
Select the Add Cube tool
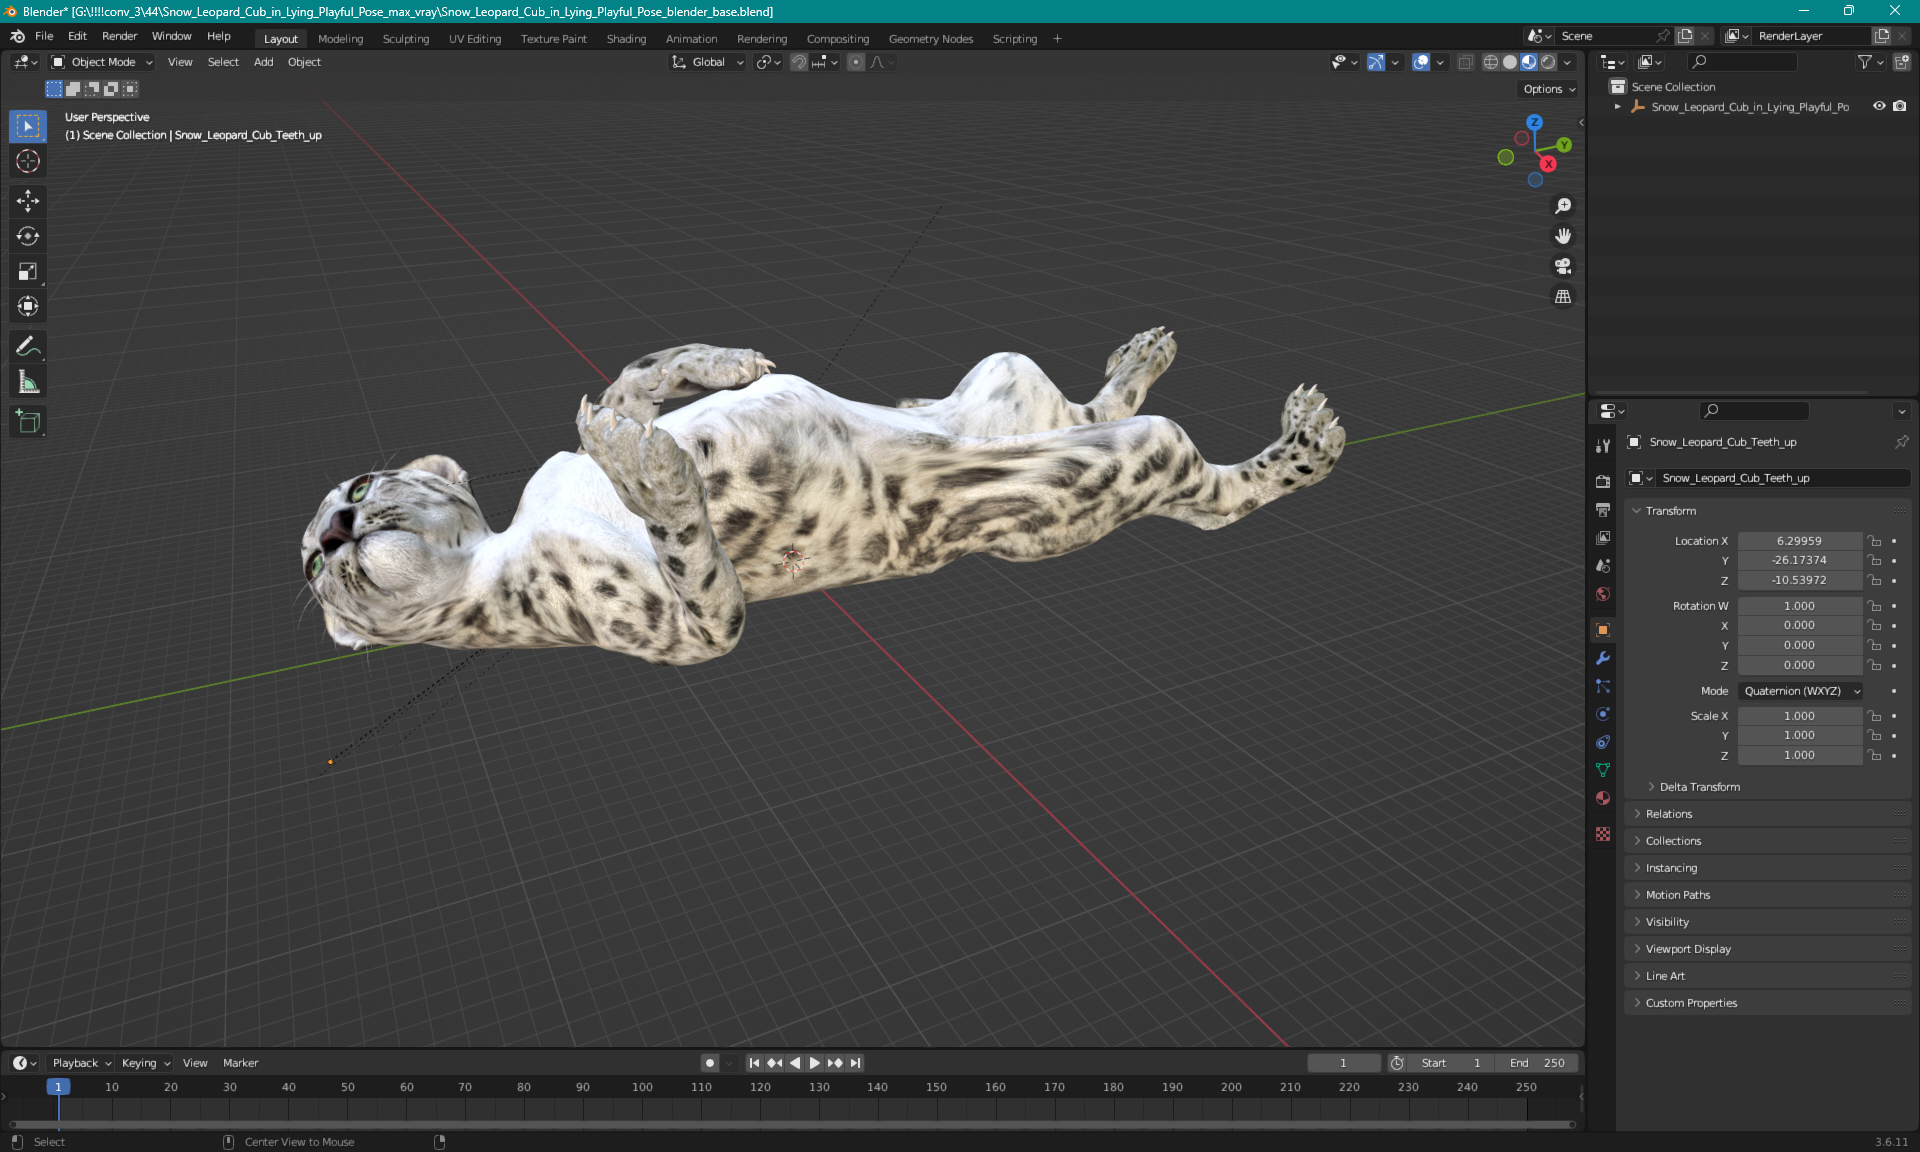point(28,422)
